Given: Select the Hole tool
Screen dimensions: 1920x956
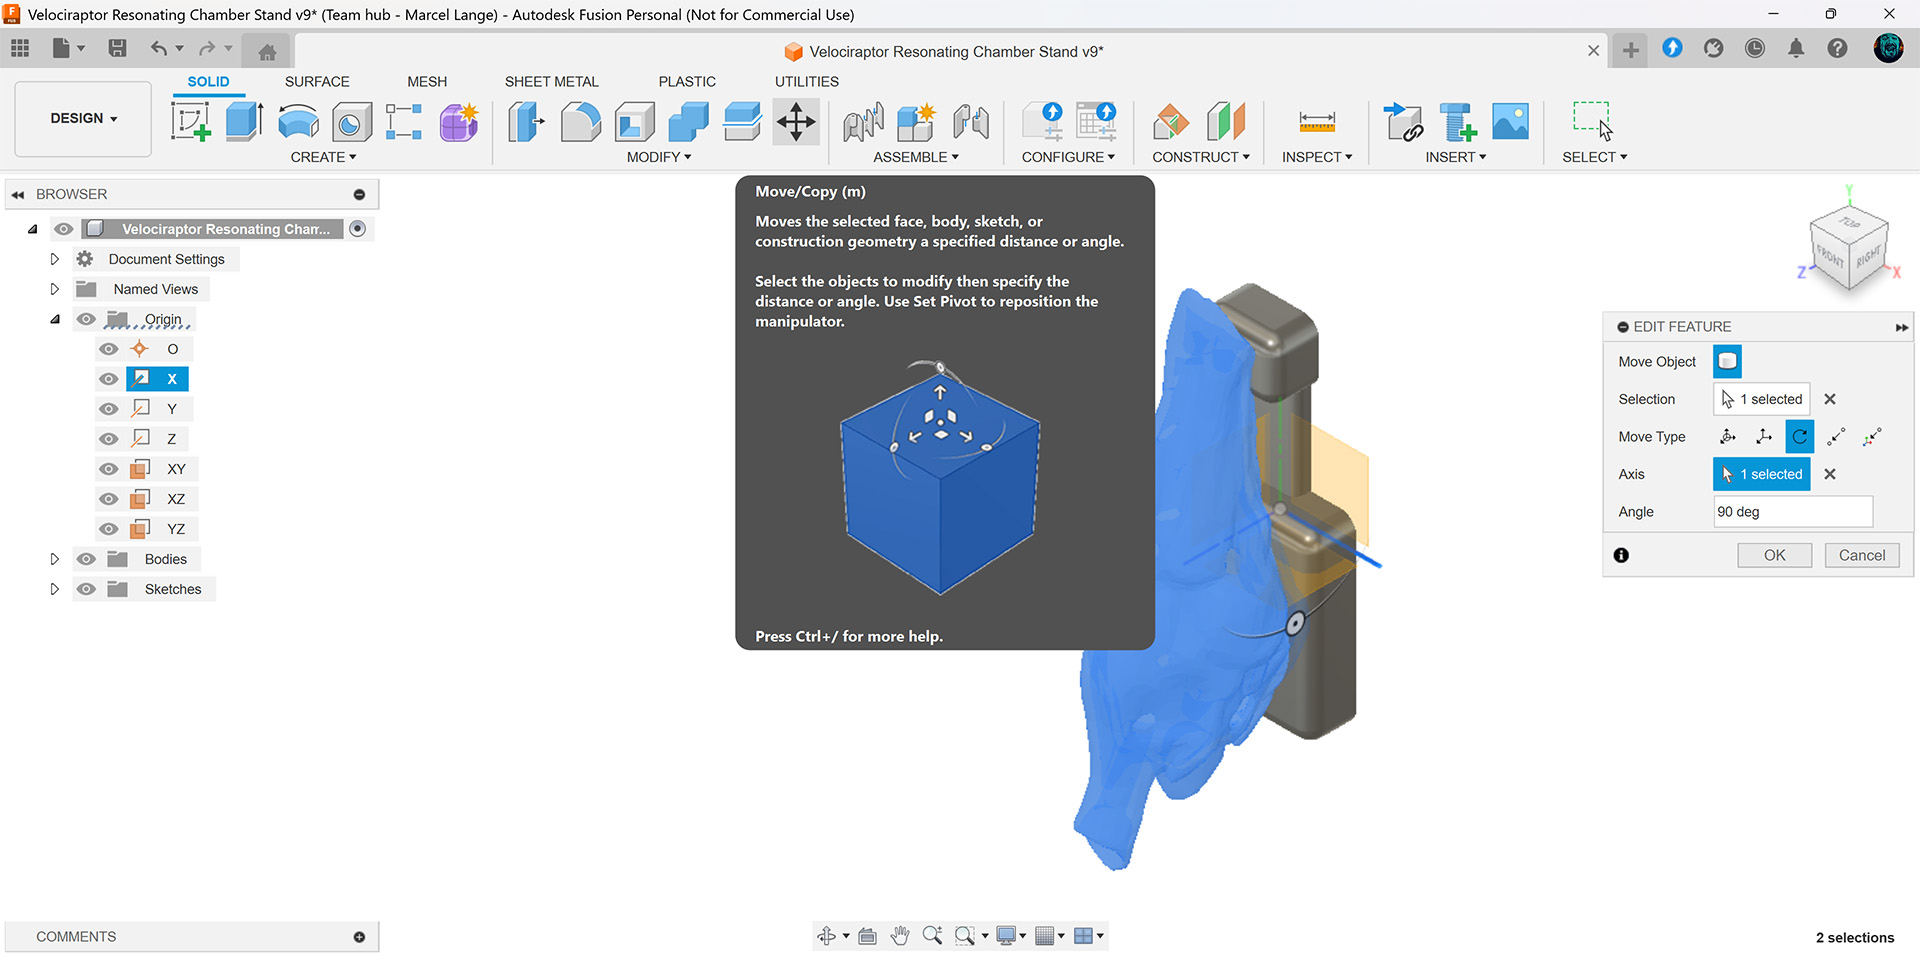Looking at the screenshot, I should click(x=351, y=122).
